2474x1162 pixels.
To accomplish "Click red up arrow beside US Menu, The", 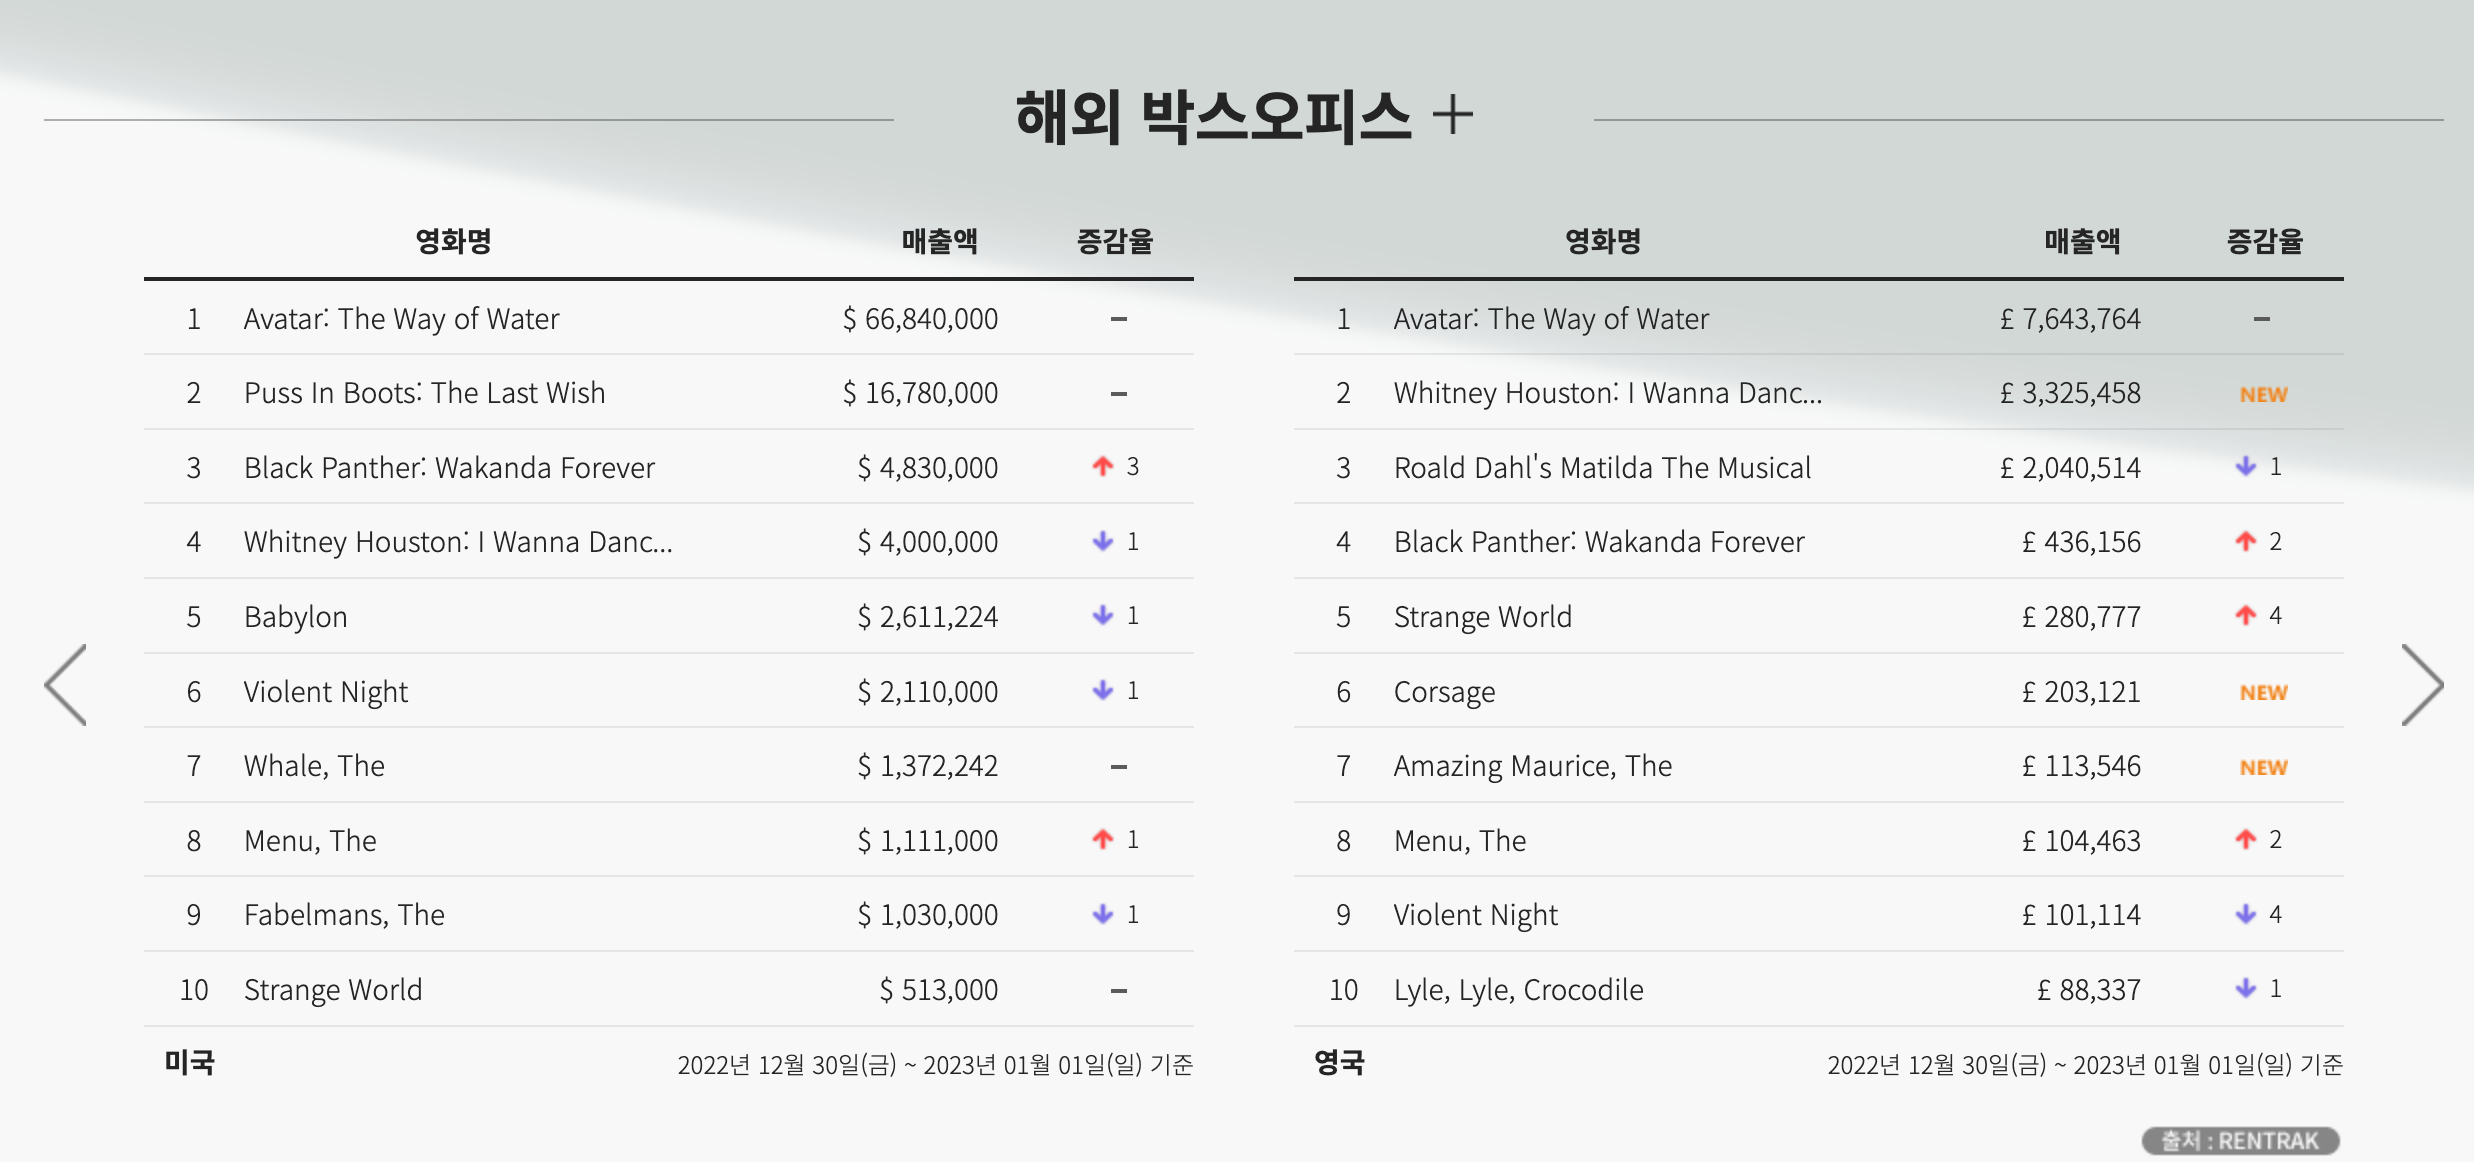I will (x=1102, y=840).
